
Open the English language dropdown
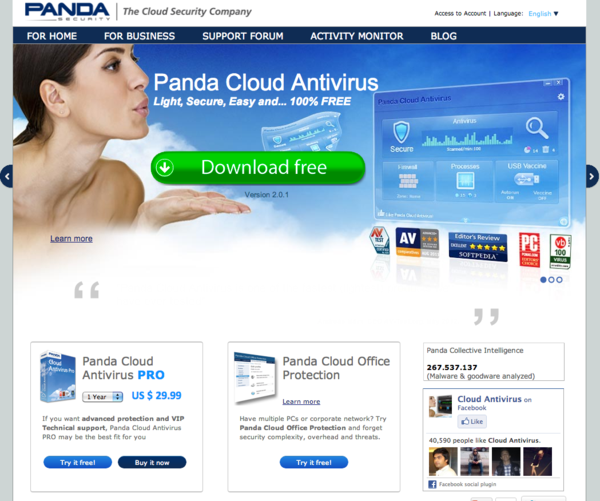tap(543, 14)
